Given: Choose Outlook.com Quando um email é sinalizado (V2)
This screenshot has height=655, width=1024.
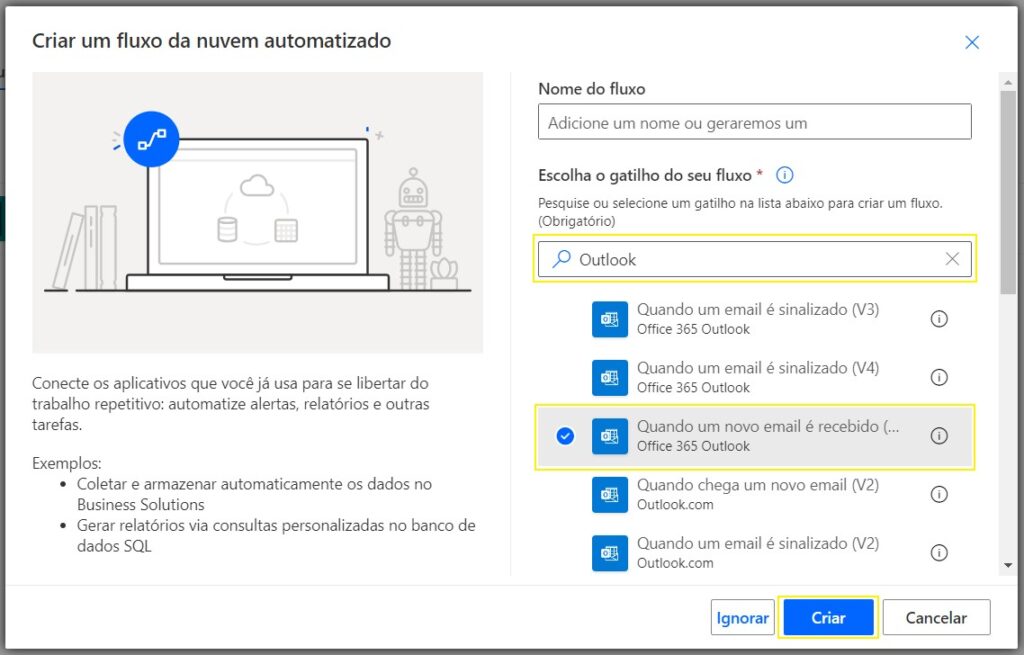Looking at the screenshot, I should (757, 552).
